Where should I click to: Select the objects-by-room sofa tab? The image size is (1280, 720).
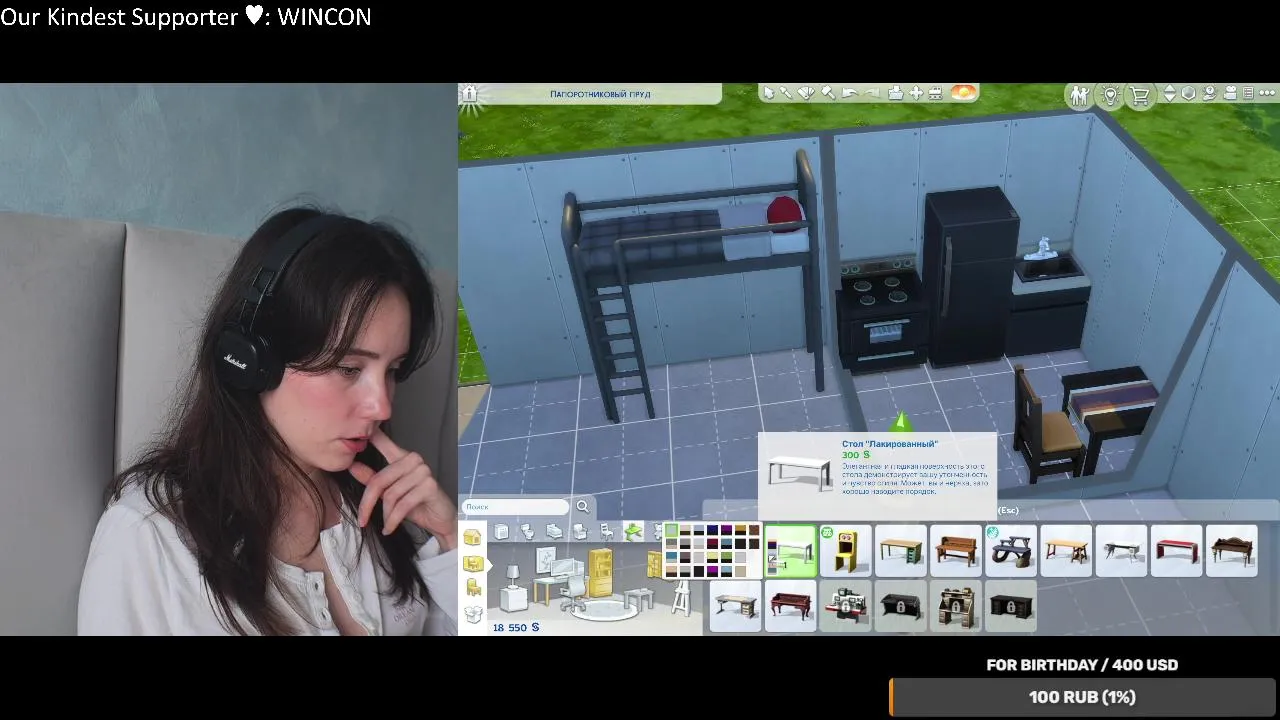coord(473,564)
